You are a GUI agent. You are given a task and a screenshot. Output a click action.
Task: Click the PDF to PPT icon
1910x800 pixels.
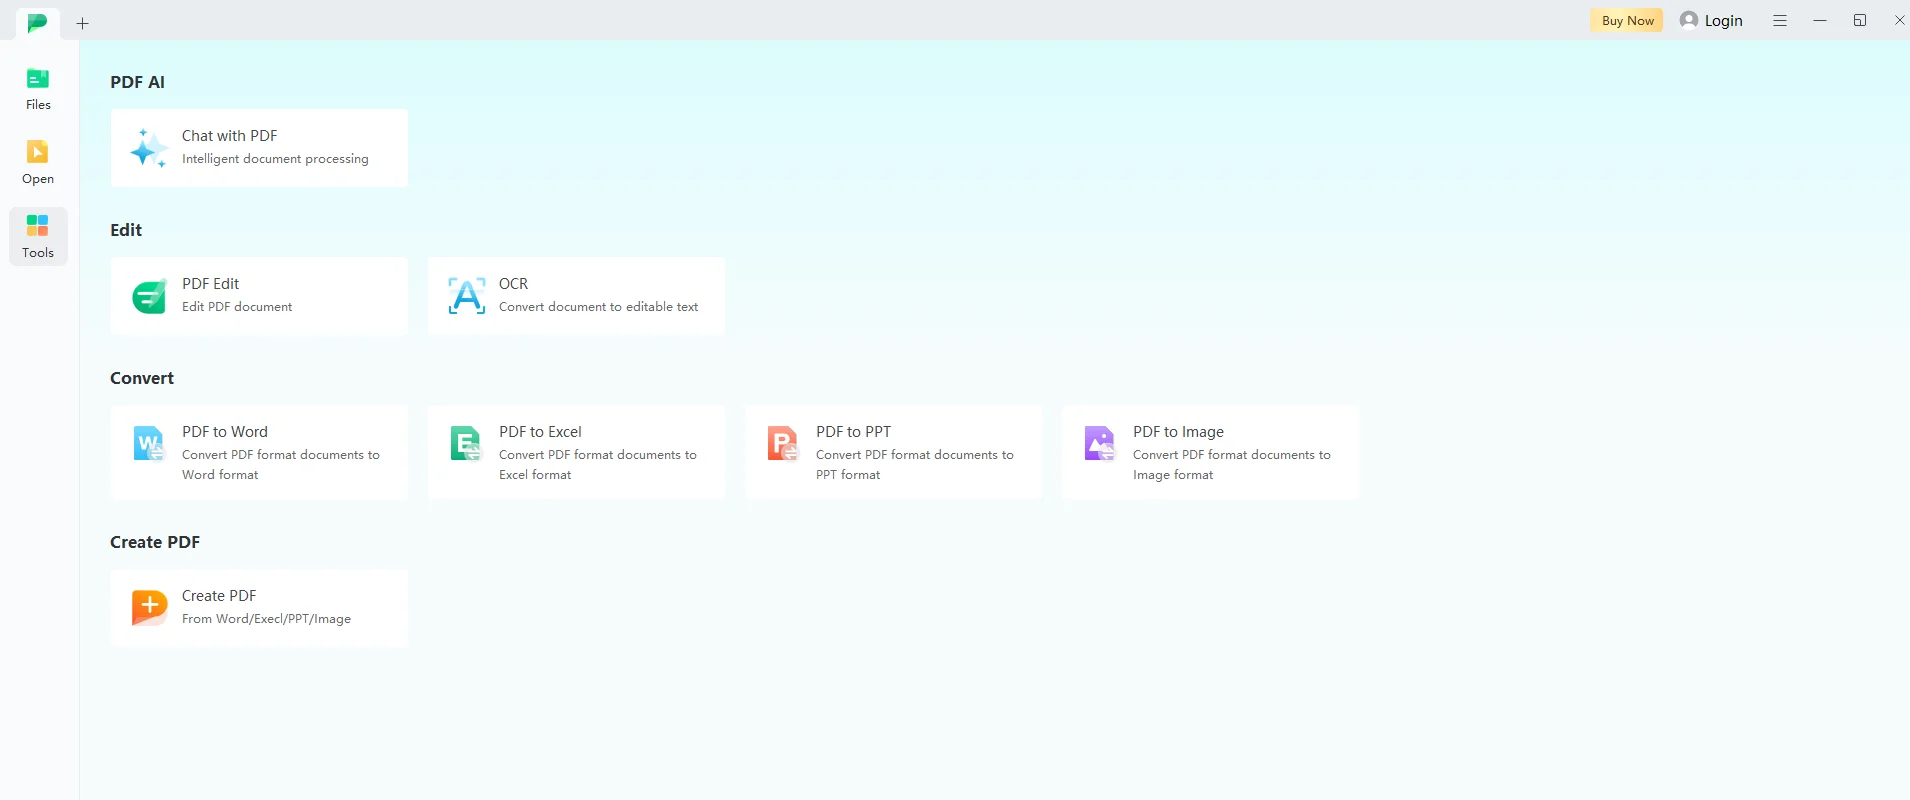pyautogui.click(x=783, y=443)
